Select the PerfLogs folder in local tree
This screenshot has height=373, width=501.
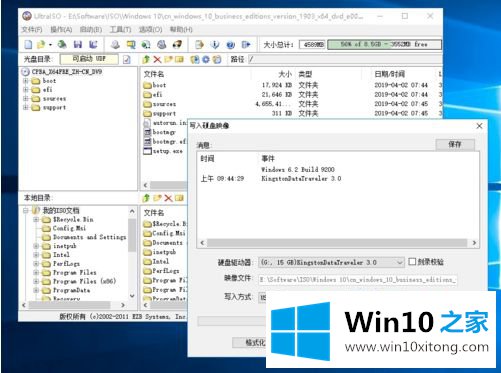pos(61,263)
